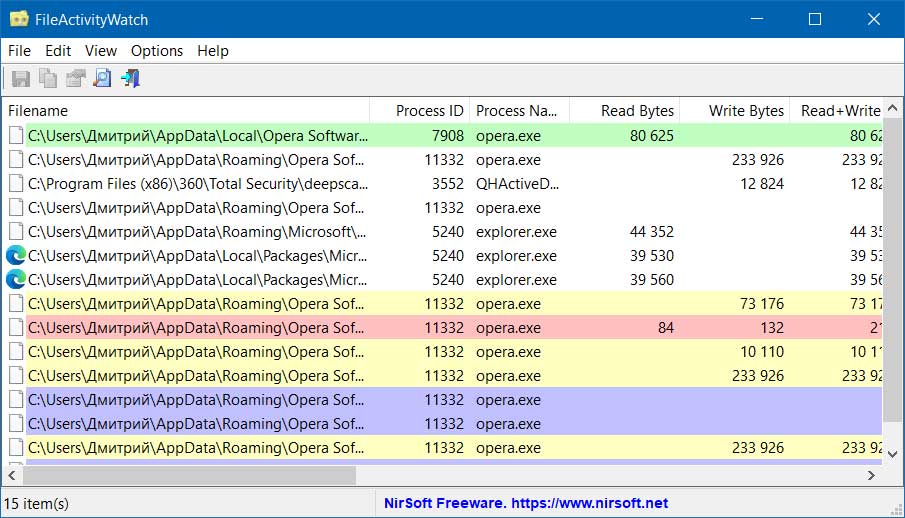The image size is (905, 518).
Task: Click the Read Bytes value 39 530
Action: point(652,255)
